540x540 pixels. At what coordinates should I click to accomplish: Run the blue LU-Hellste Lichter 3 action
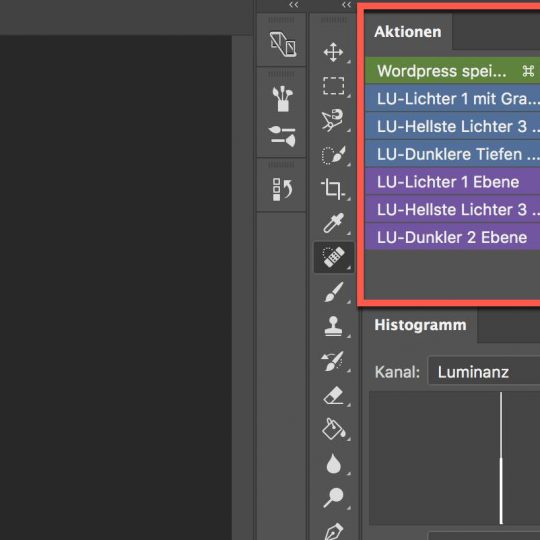point(453,126)
